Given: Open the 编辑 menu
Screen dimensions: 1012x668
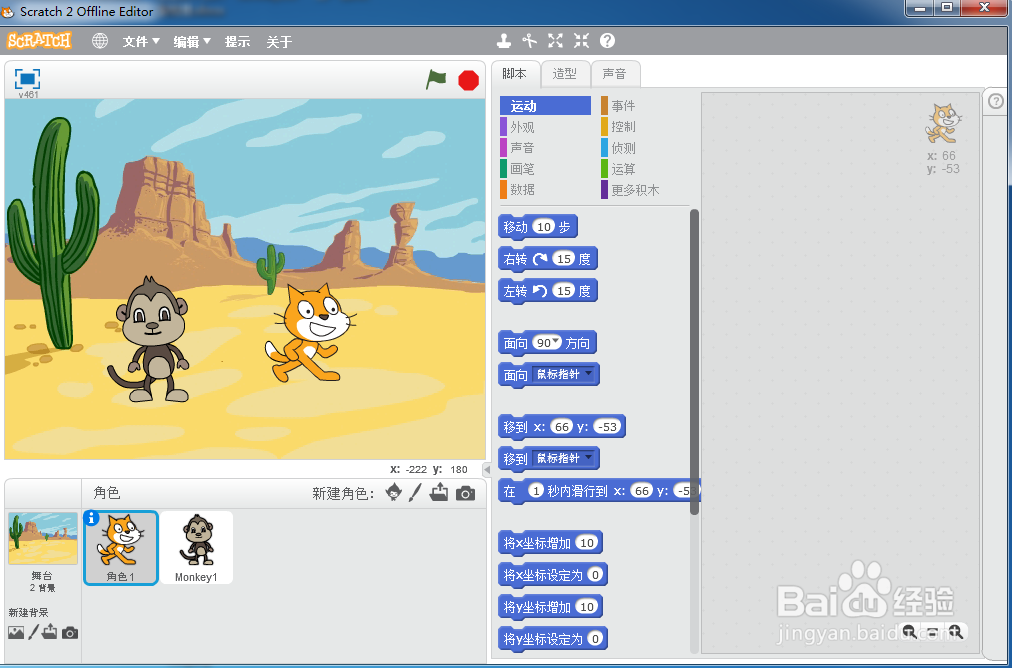Looking at the screenshot, I should coord(192,42).
